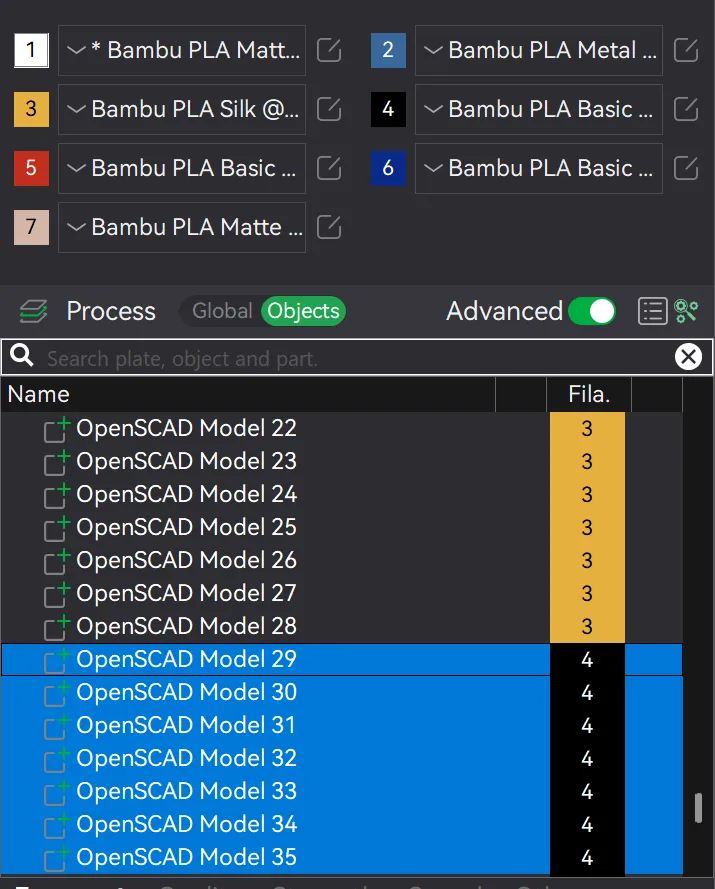715x889 pixels.
Task: Clear the object search field
Action: [x=688, y=357]
